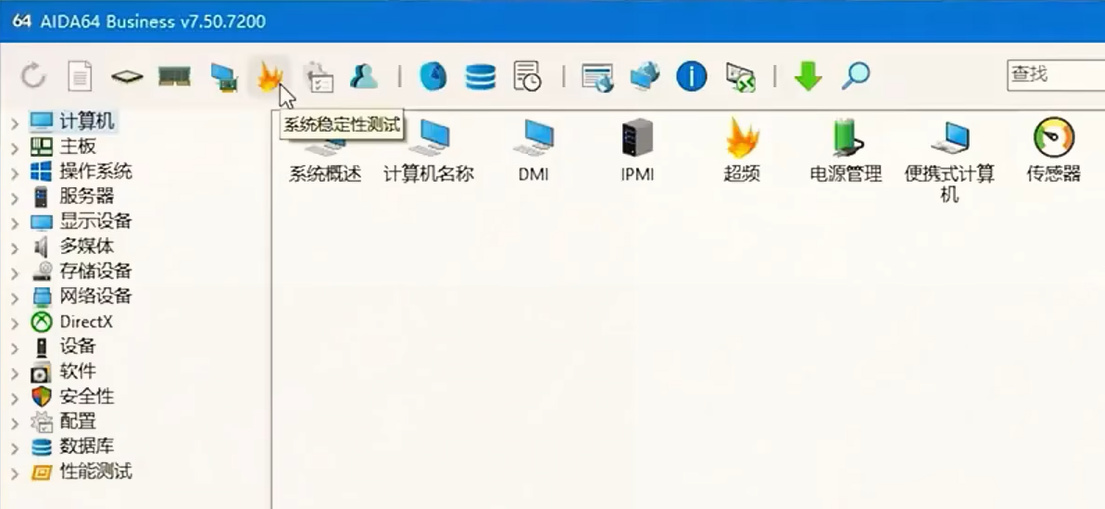Expand the 数据库 tree node chevron
Image resolution: width=1105 pixels, height=509 pixels.
pyautogui.click(x=15, y=448)
